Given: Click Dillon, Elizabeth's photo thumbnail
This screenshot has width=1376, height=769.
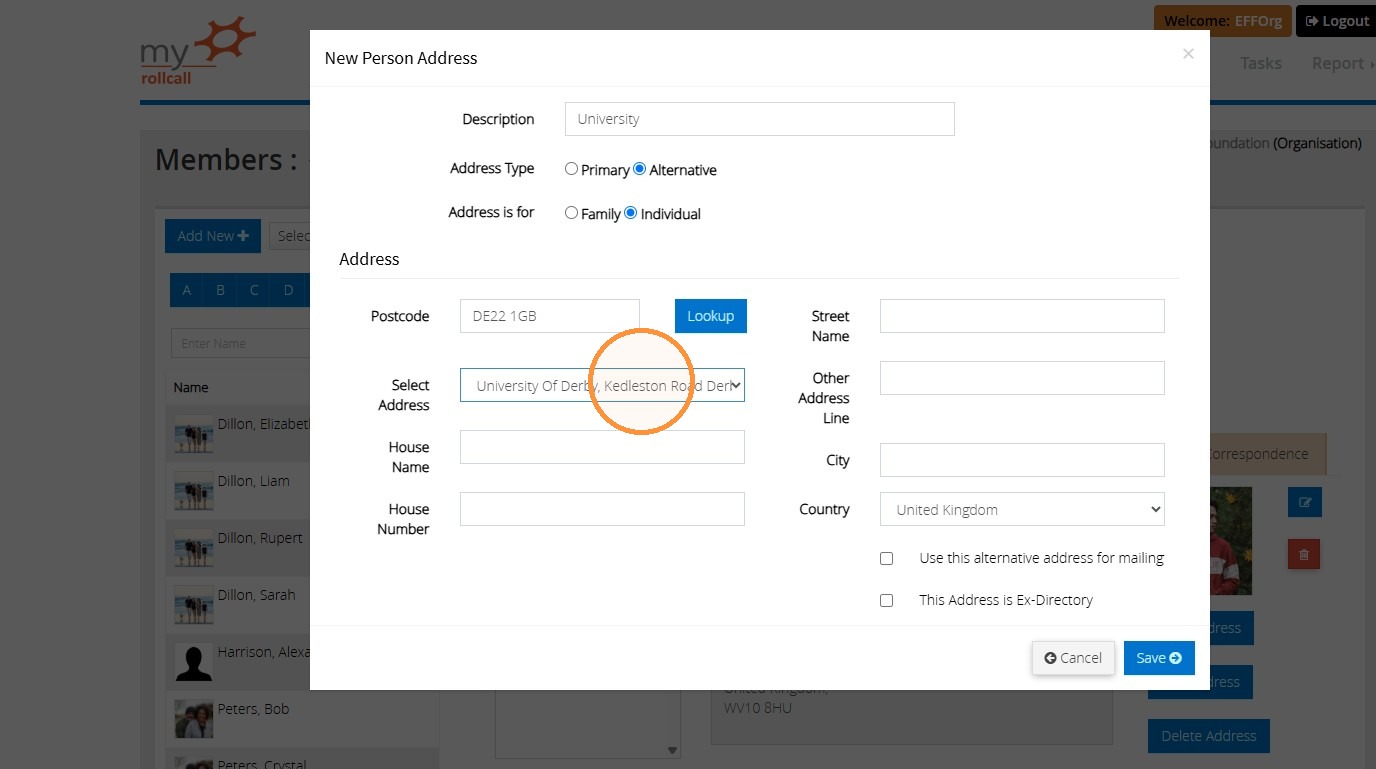Looking at the screenshot, I should click(x=194, y=434).
